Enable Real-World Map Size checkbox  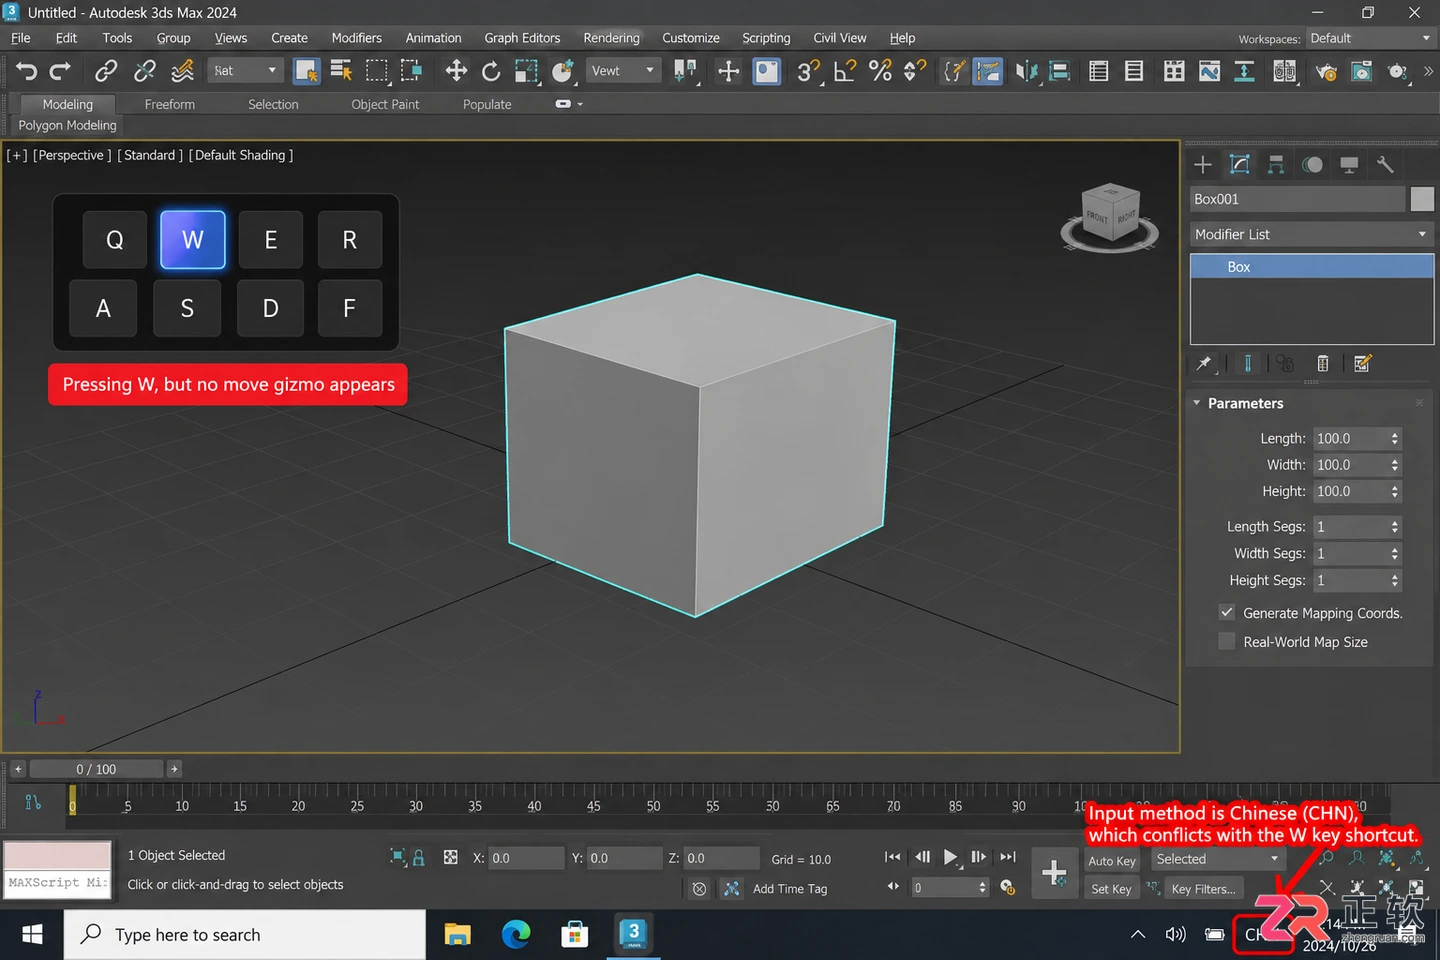1227,642
